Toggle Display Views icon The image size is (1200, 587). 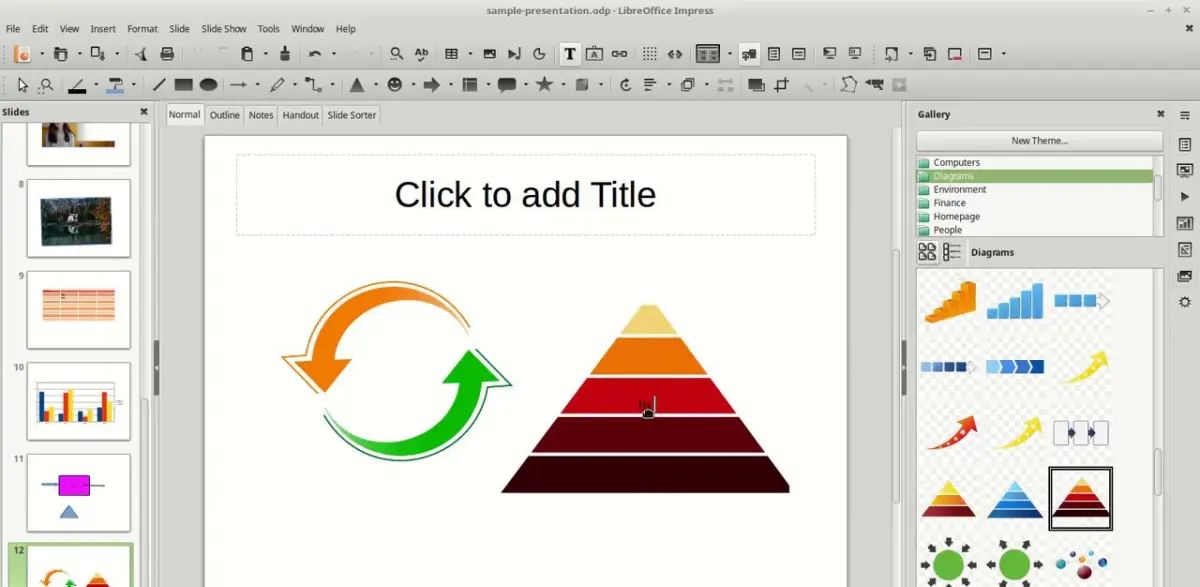coord(708,54)
